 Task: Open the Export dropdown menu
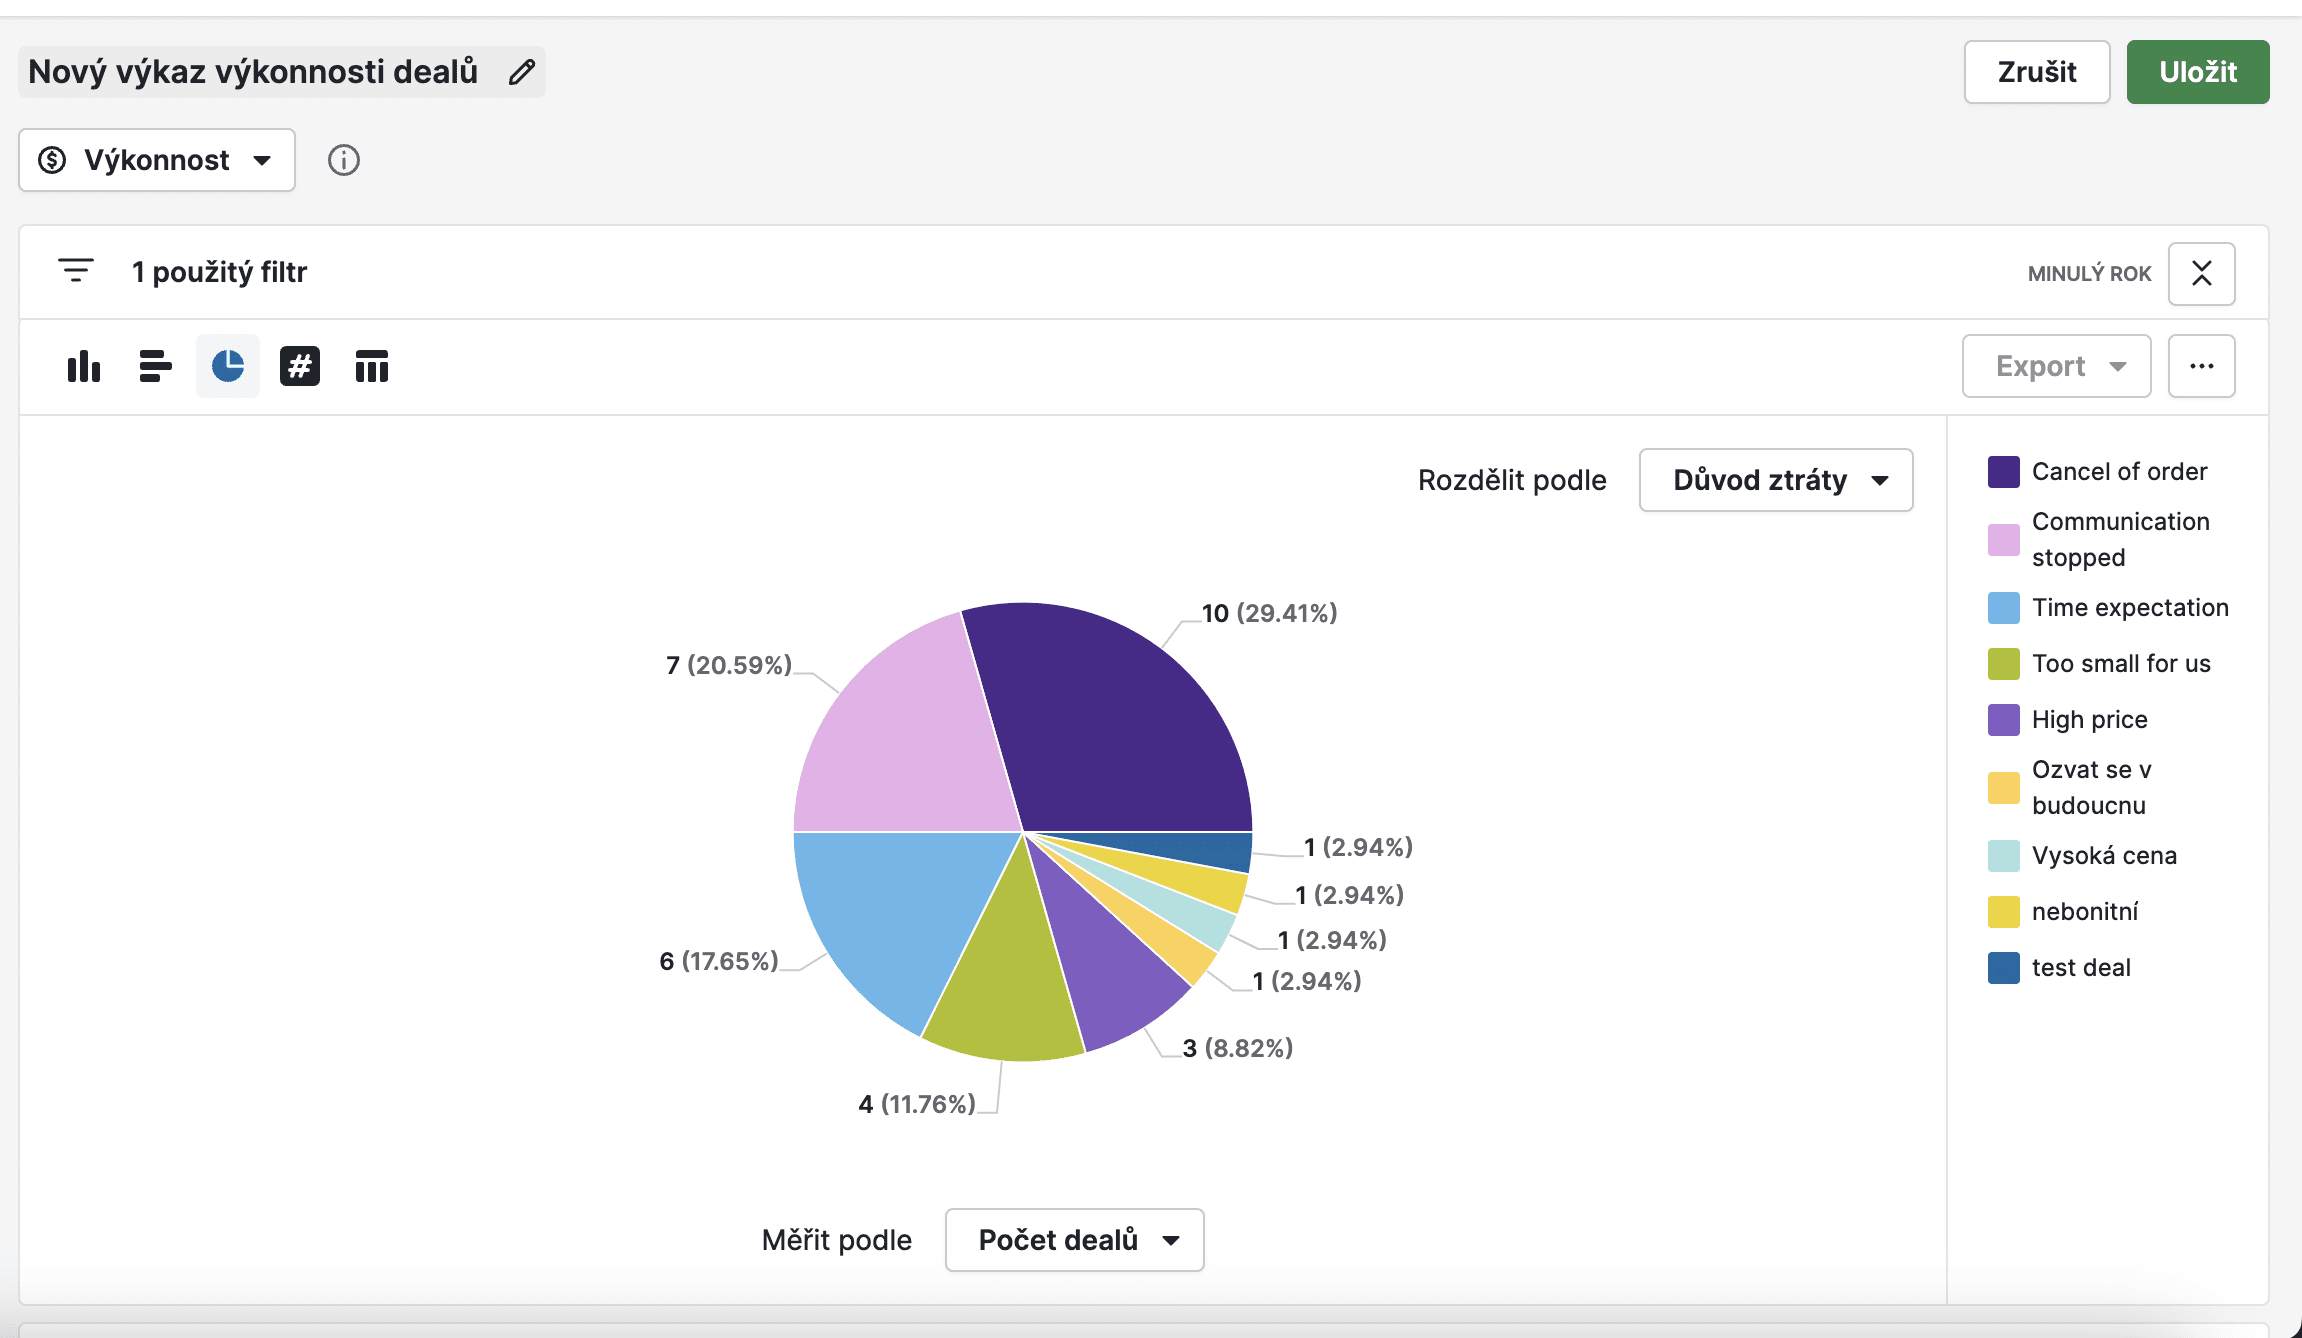pos(2056,366)
